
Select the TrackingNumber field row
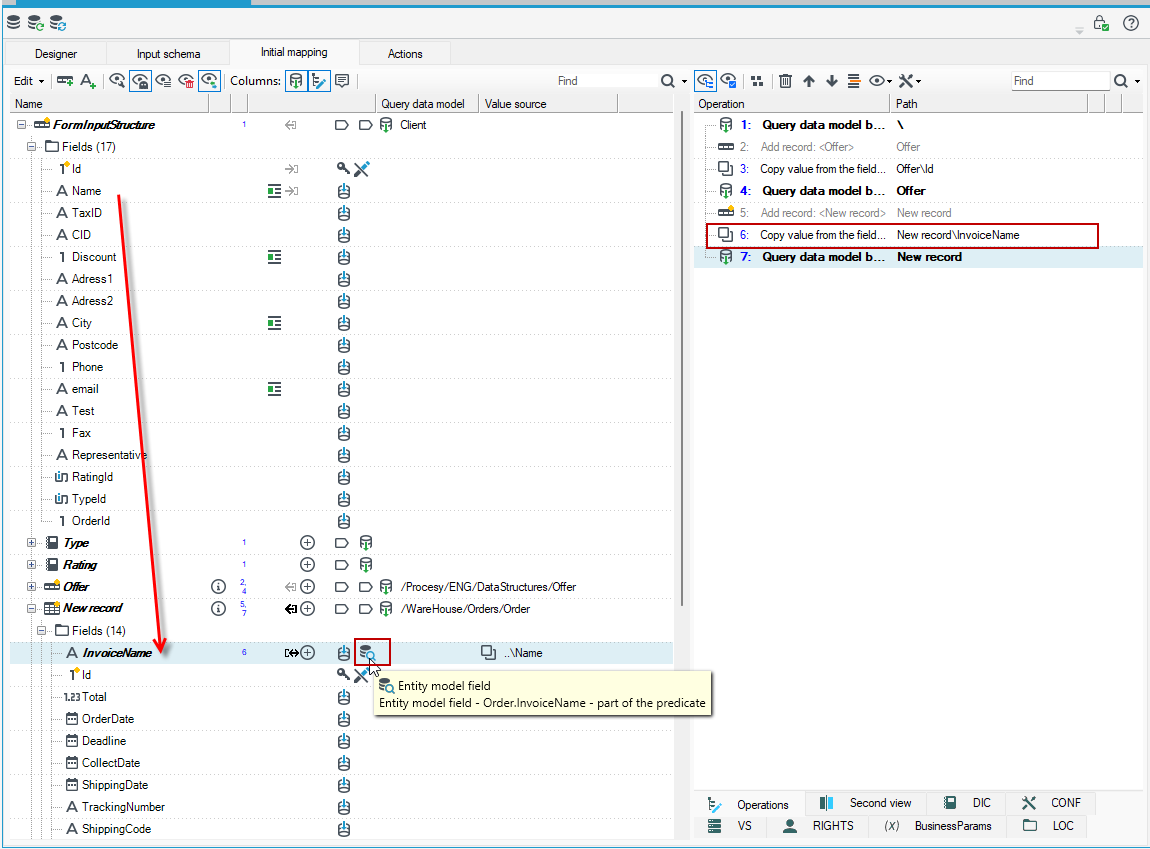pyautogui.click(x=341, y=806)
